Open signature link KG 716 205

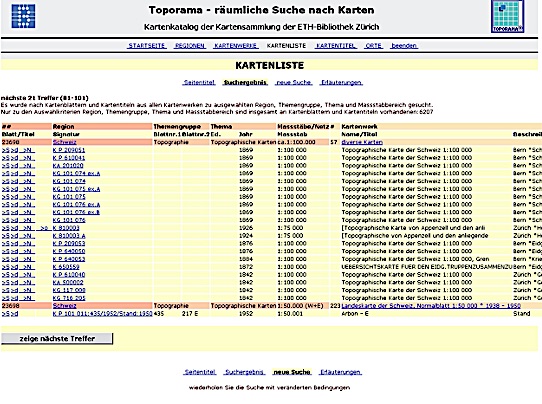69,298
